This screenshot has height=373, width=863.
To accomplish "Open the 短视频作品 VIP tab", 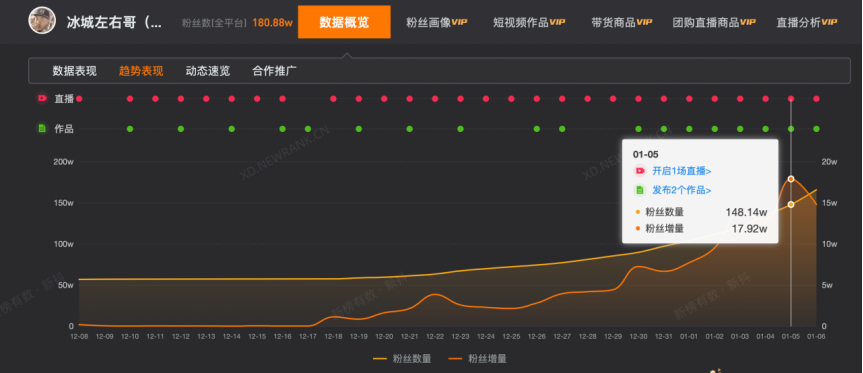I will [x=529, y=23].
